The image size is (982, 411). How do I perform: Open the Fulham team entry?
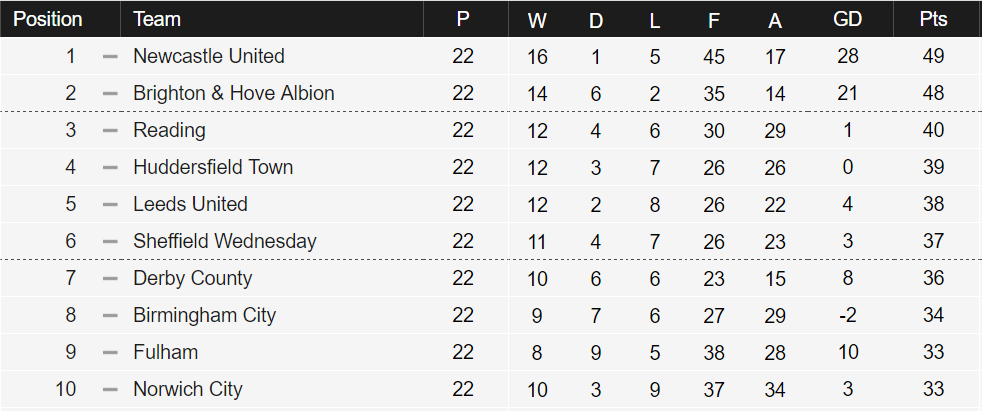pyautogui.click(x=165, y=352)
